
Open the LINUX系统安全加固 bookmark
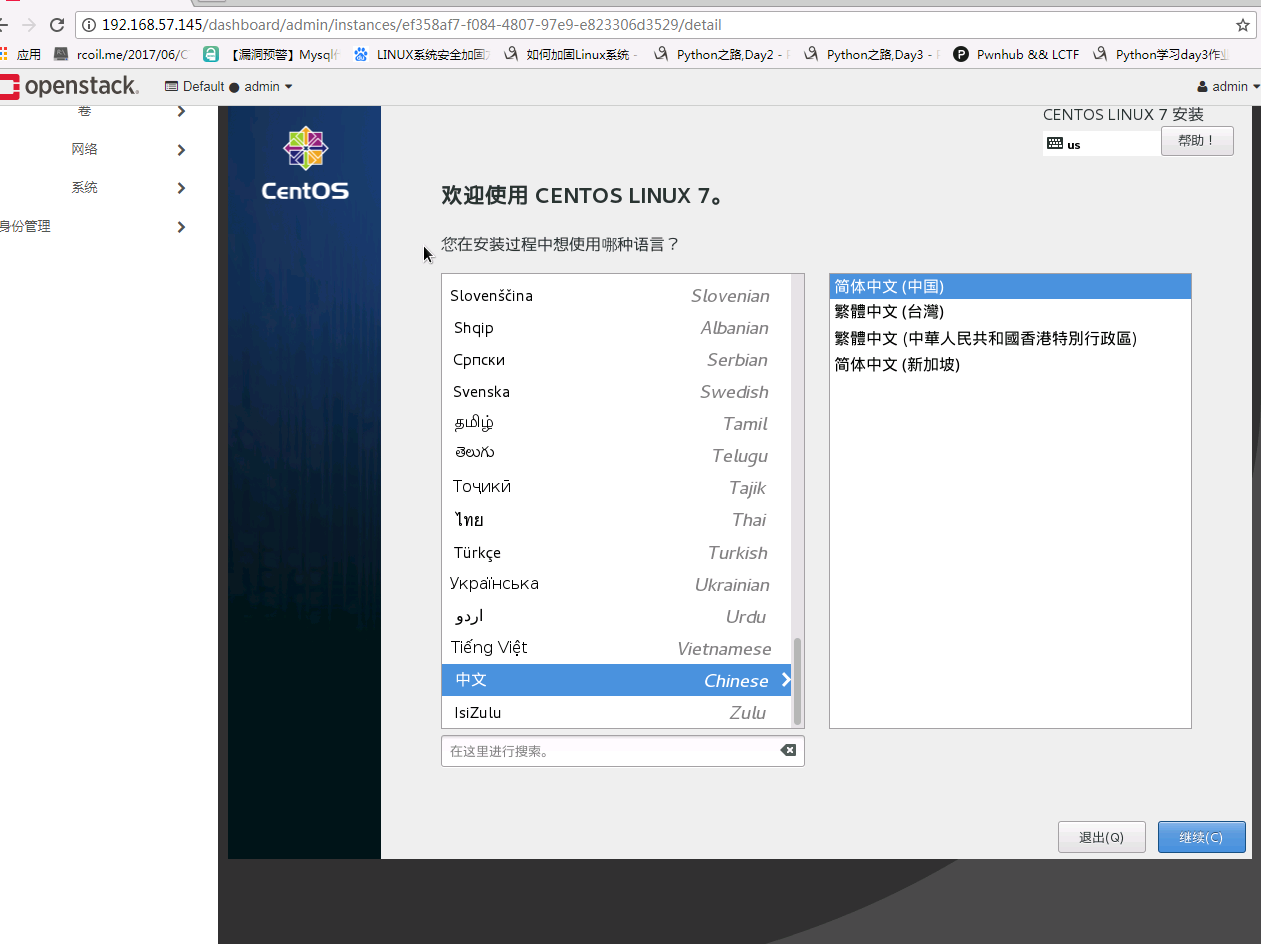(423, 55)
